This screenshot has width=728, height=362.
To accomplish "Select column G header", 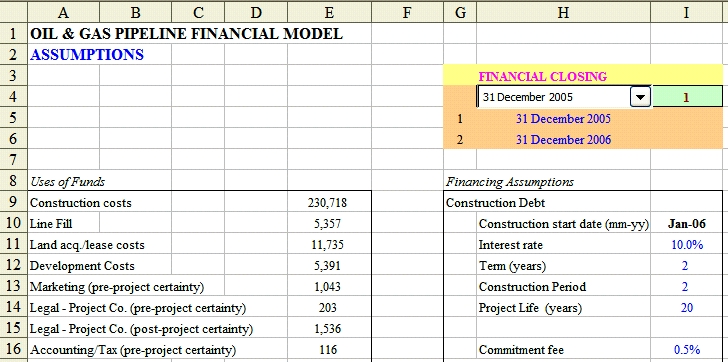I will point(460,13).
